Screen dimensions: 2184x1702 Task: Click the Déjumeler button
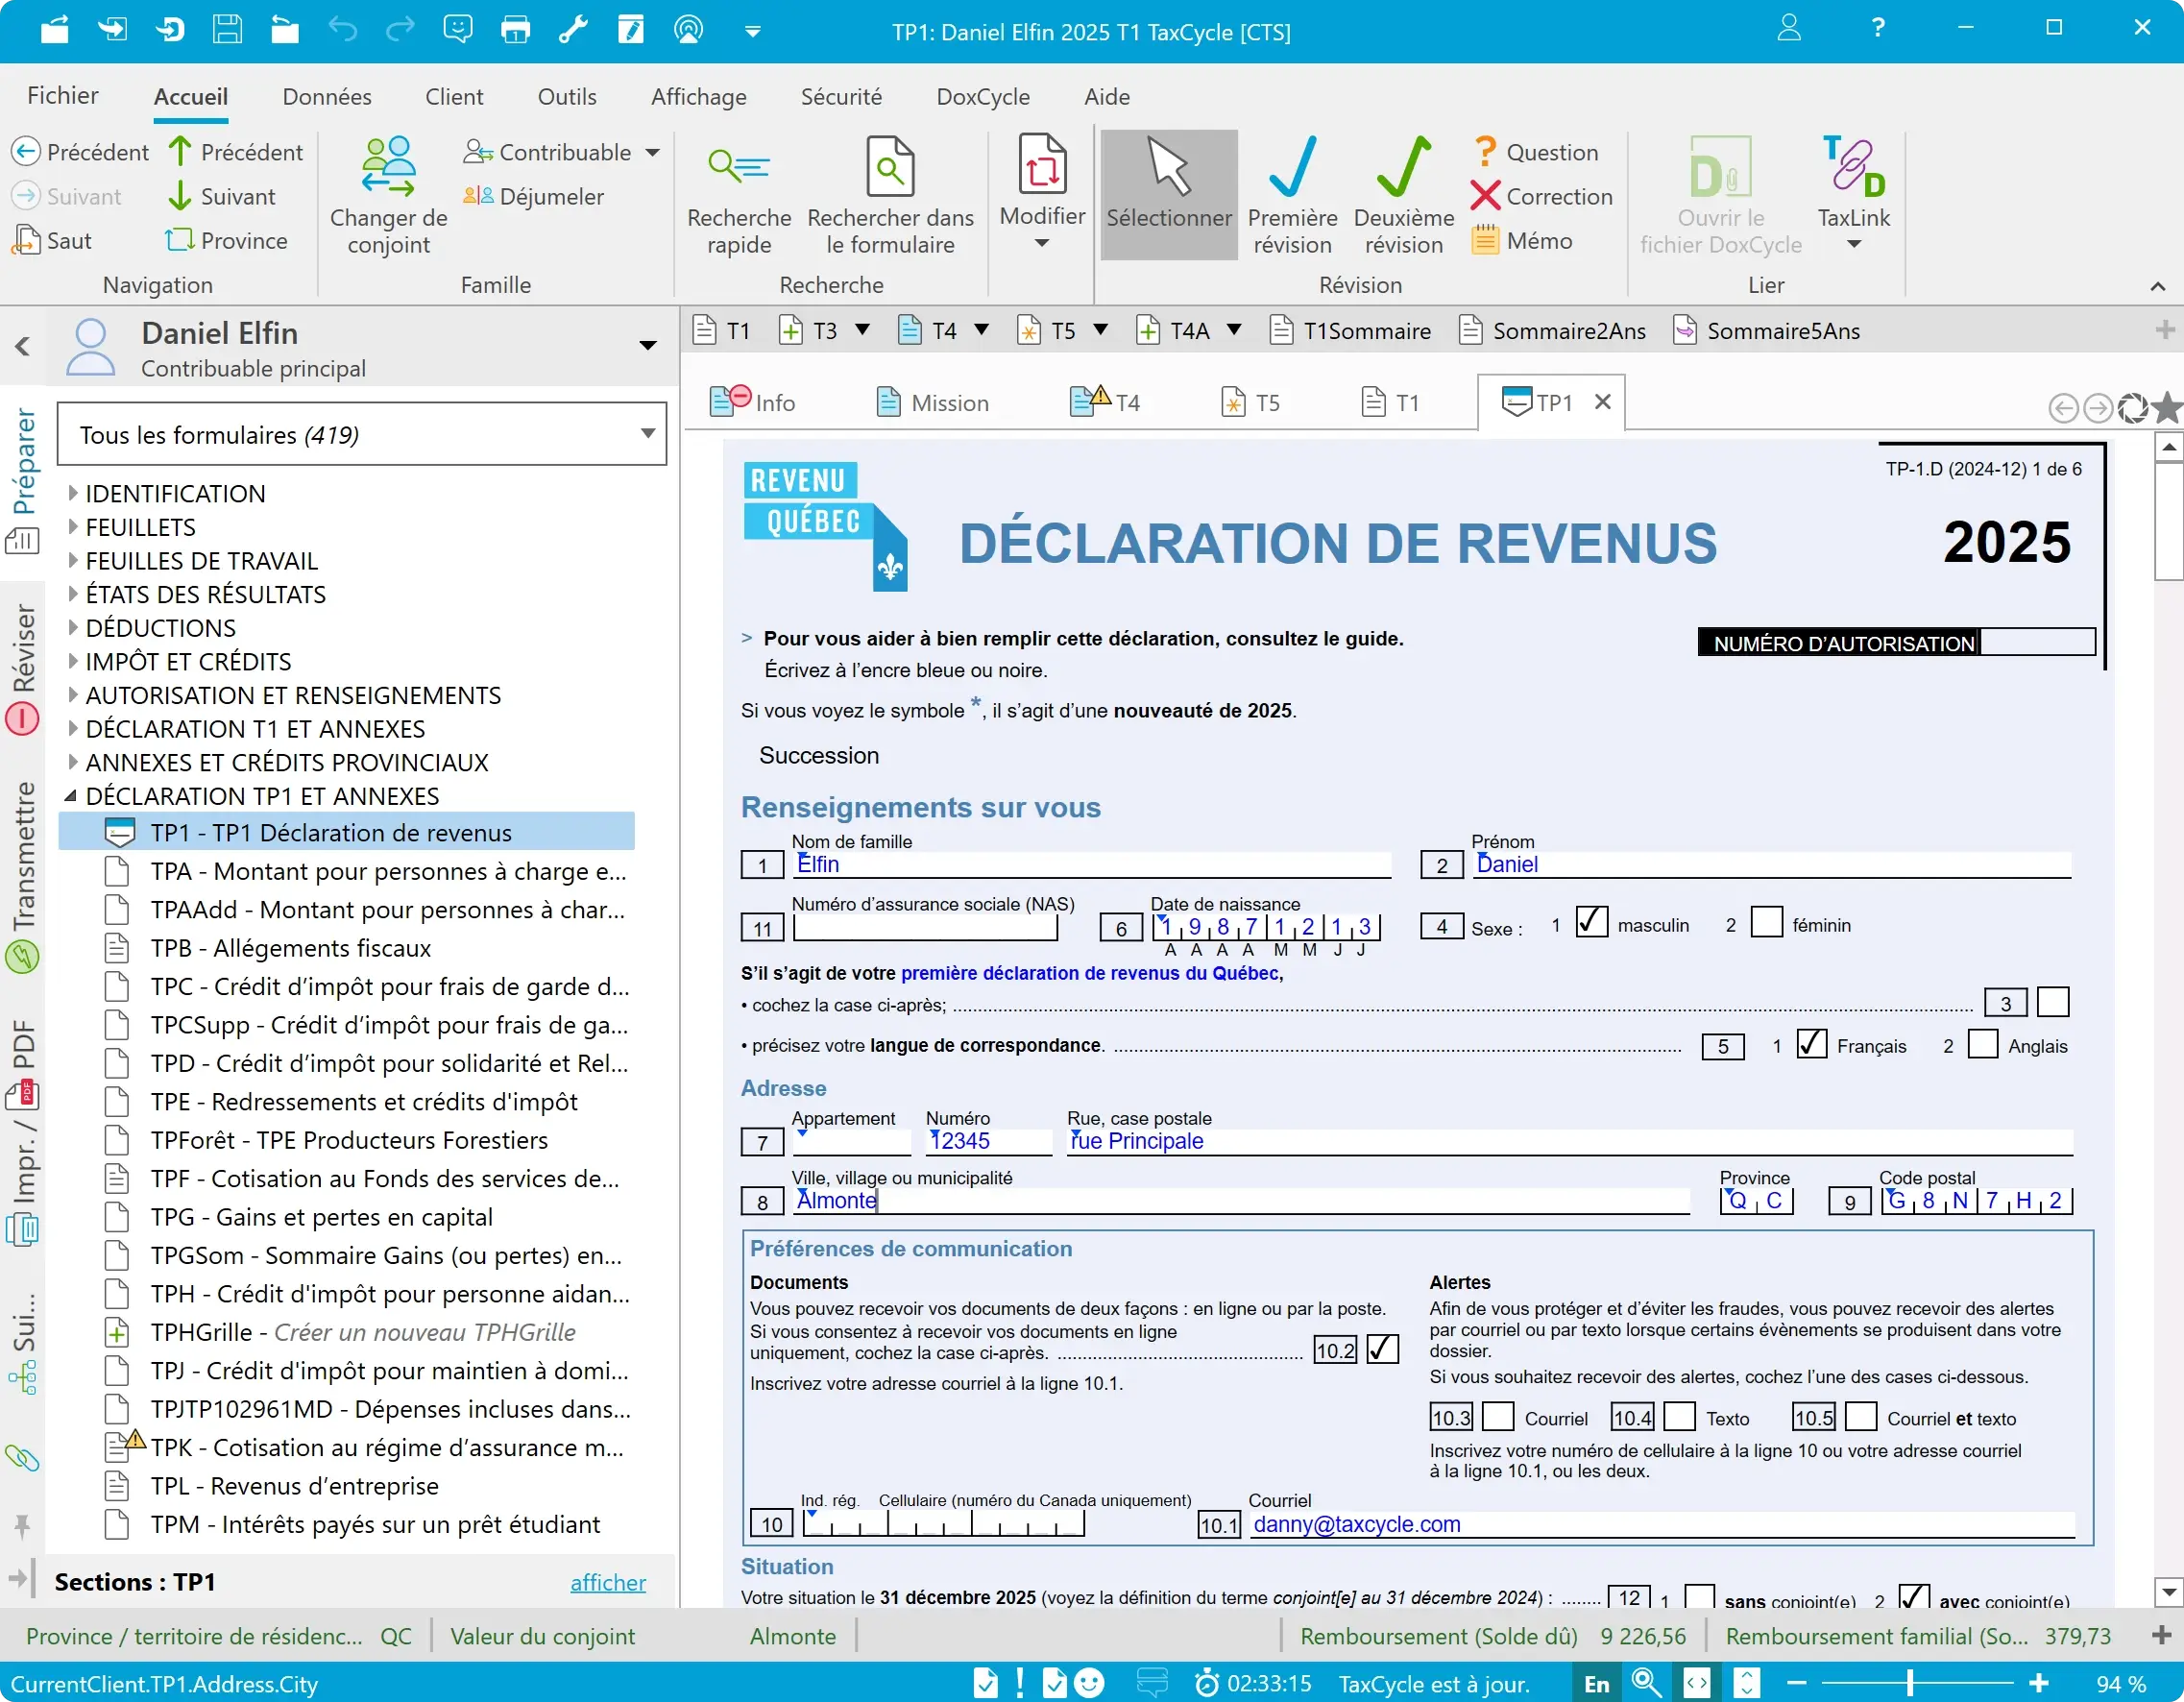[534, 196]
